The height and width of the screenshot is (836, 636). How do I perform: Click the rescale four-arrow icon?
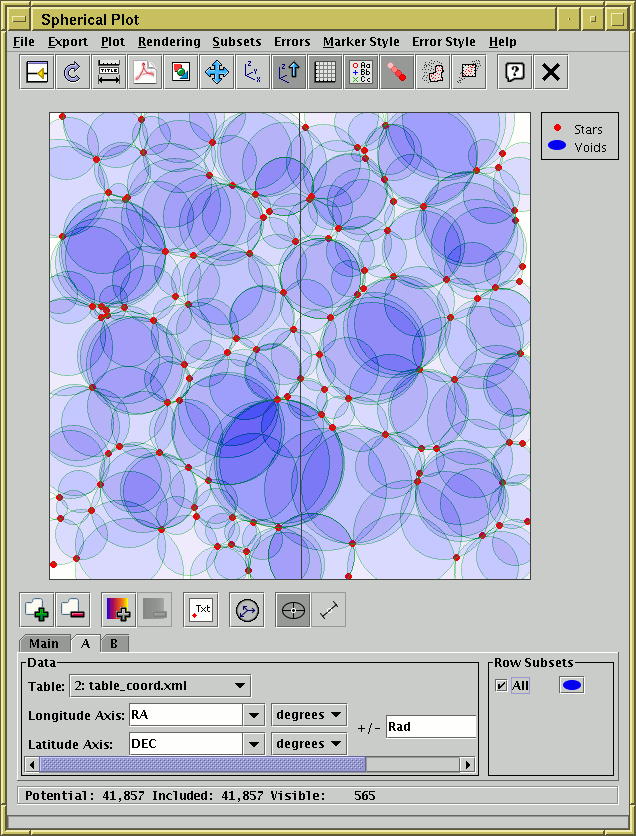(217, 72)
